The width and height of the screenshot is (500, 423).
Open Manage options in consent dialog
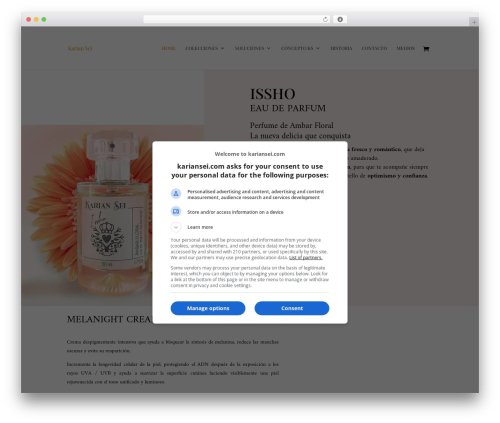[208, 308]
